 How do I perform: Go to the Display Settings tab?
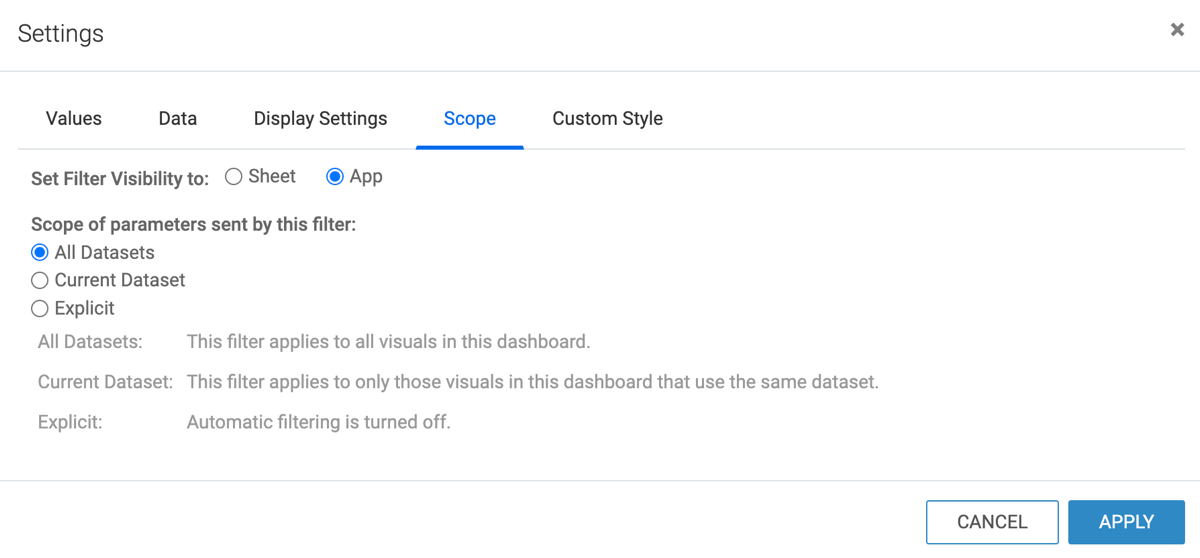tap(320, 118)
